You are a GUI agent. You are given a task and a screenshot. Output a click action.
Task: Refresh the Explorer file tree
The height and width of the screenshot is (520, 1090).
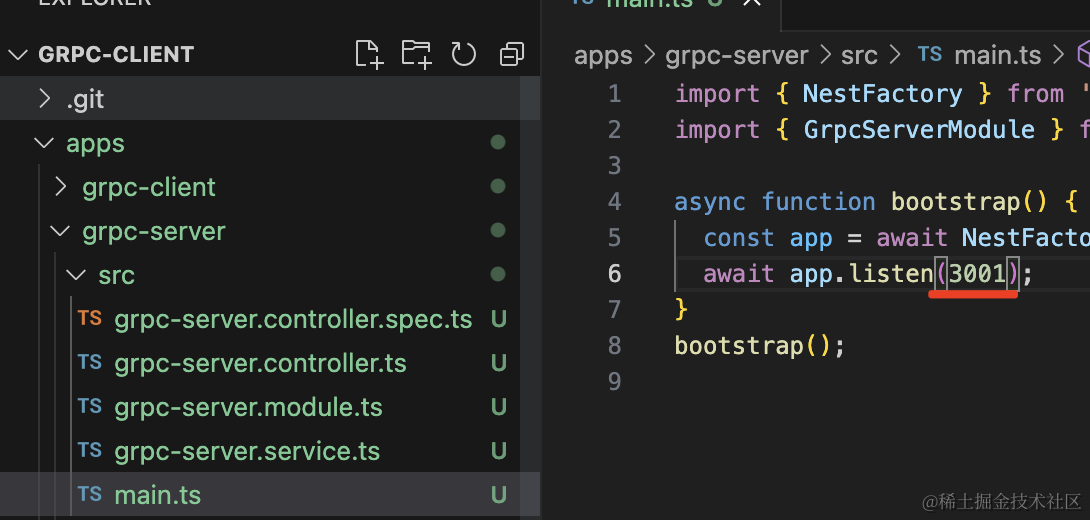(x=464, y=54)
